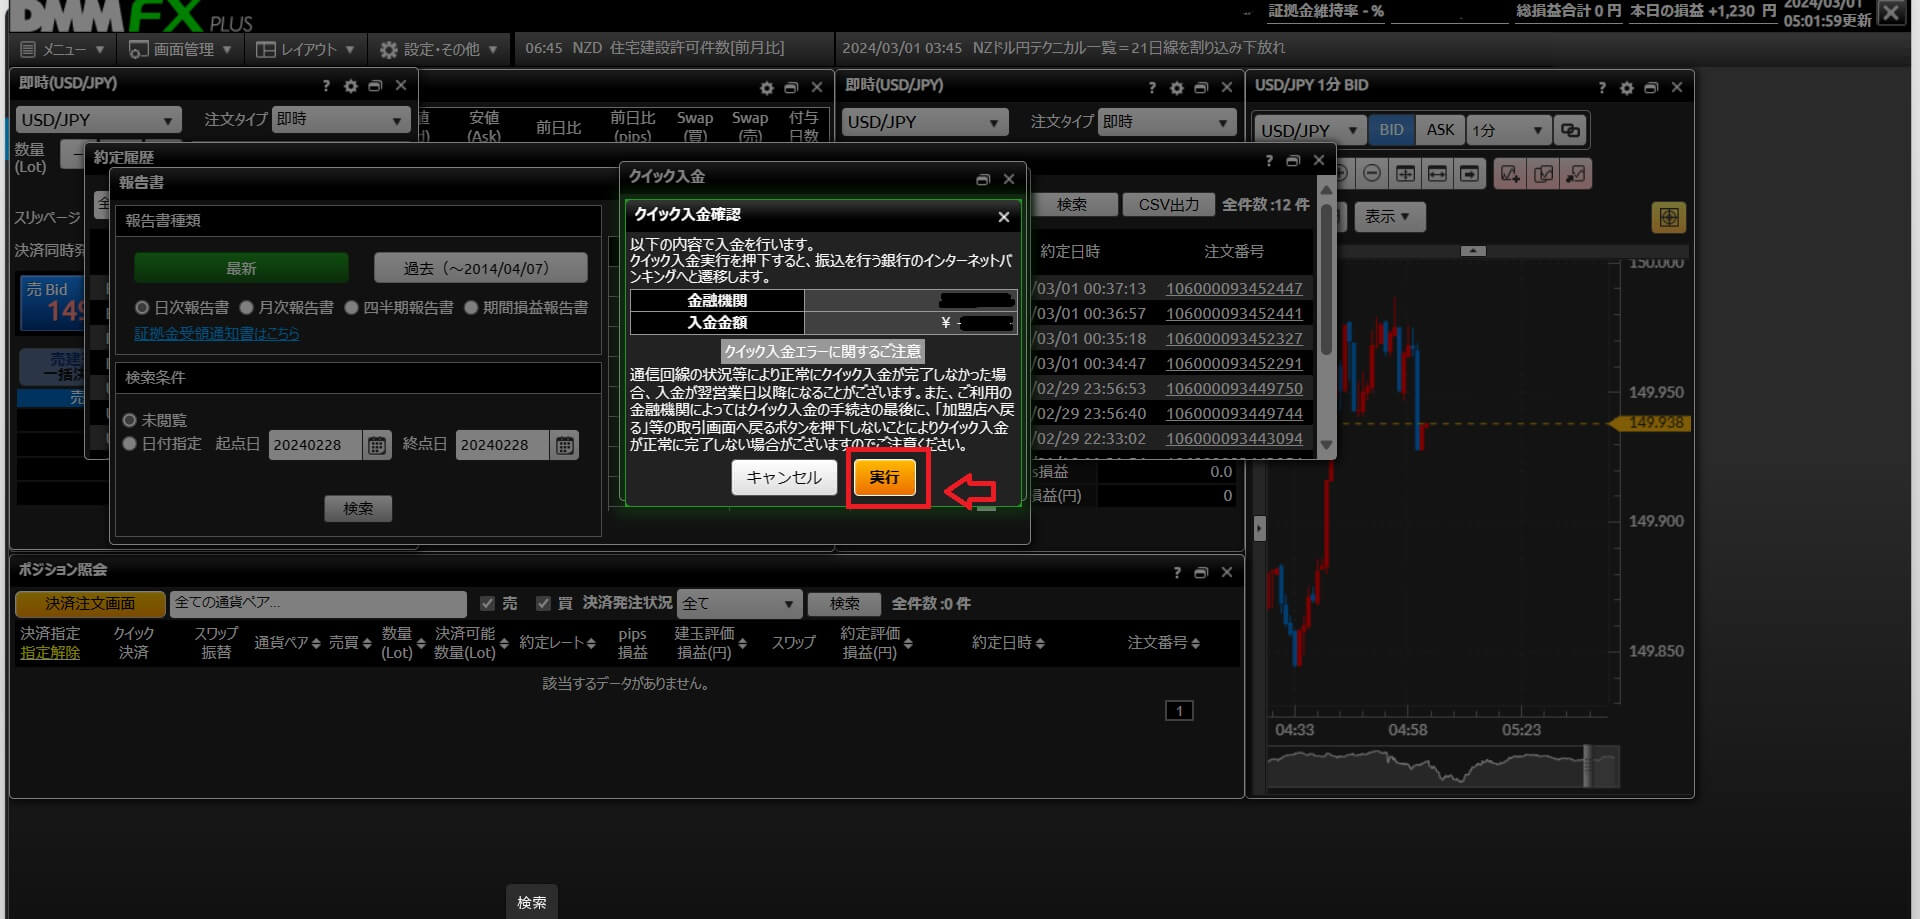1920x919 pixels.
Task: Toggle the 売 checkbox in position inquiry
Action: tap(488, 604)
